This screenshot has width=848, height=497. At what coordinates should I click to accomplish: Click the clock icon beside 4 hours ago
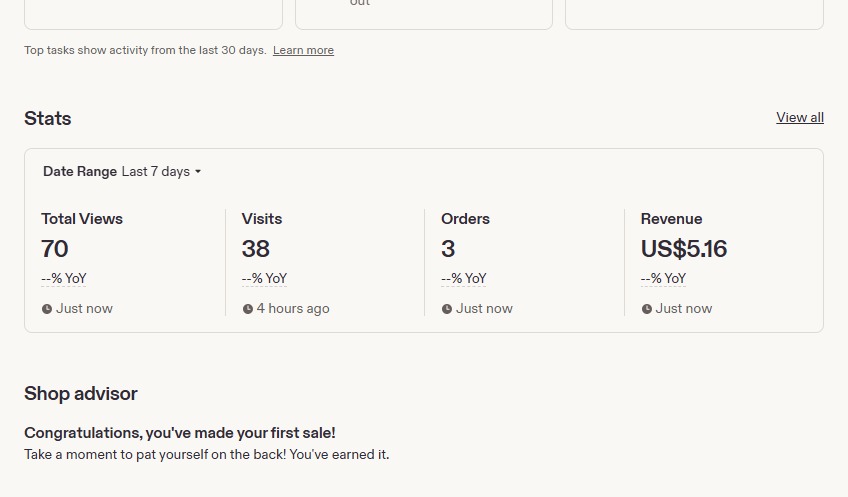[x=248, y=309]
